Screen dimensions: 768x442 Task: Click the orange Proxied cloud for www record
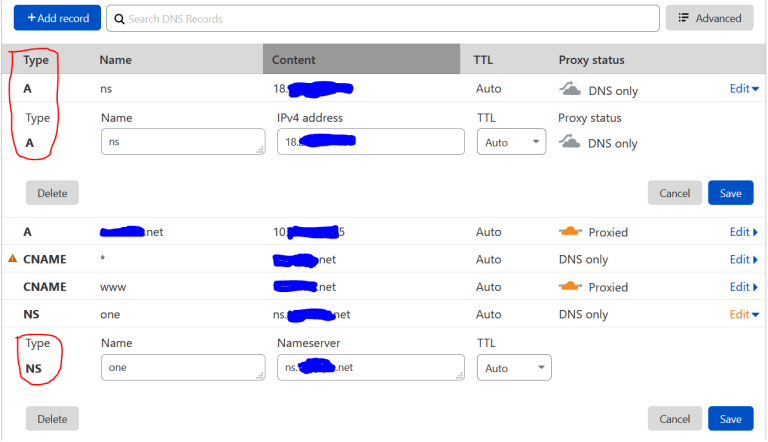571,287
